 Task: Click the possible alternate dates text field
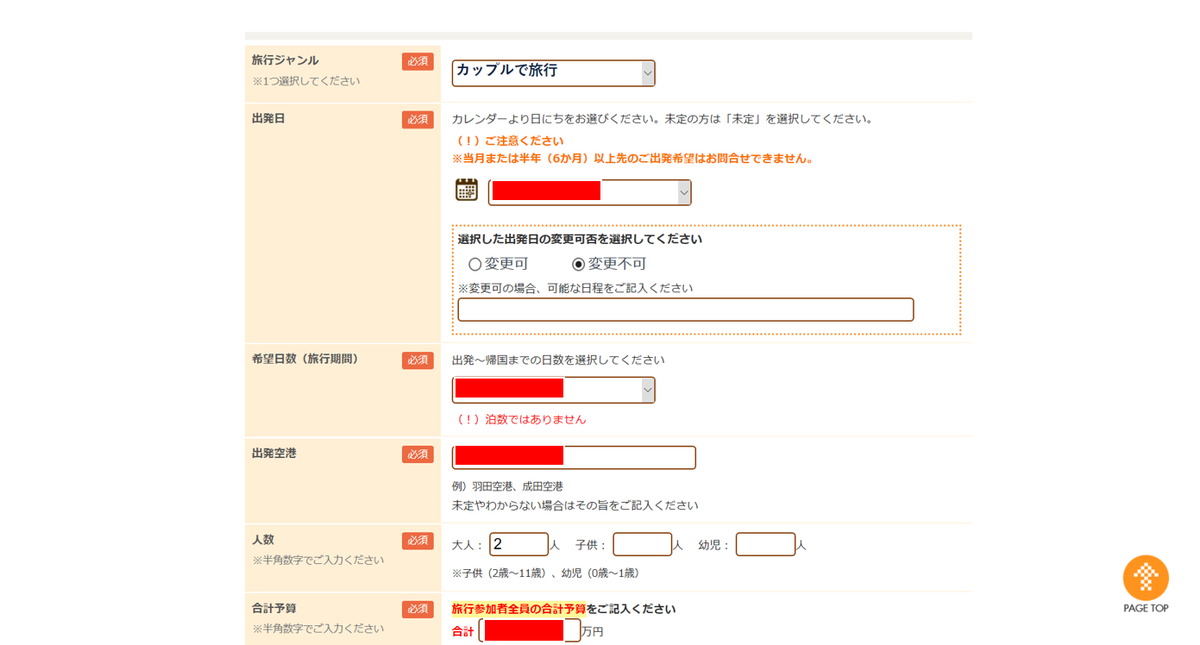[x=685, y=310]
